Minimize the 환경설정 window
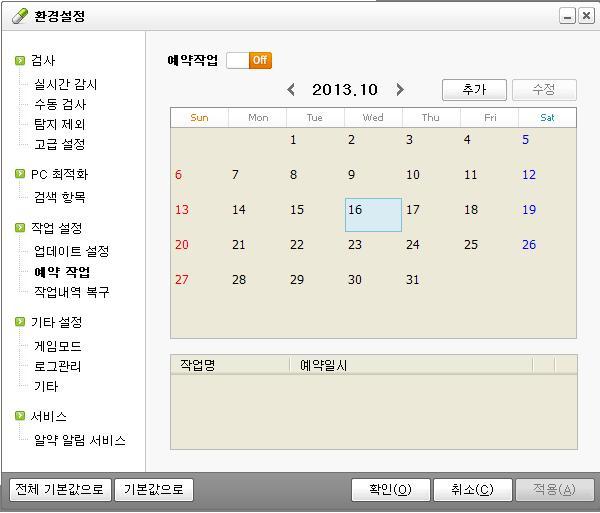600x513 pixels. coord(567,16)
